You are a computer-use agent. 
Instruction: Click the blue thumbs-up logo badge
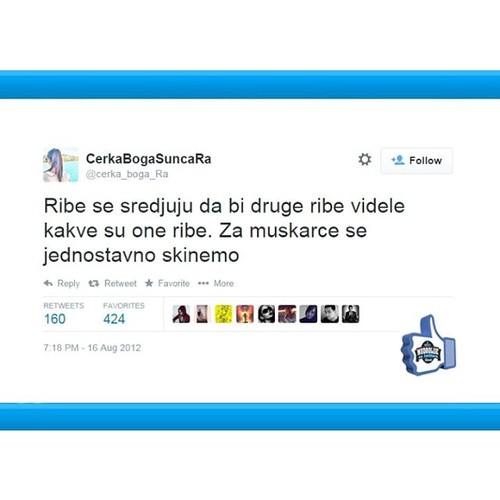click(x=429, y=345)
